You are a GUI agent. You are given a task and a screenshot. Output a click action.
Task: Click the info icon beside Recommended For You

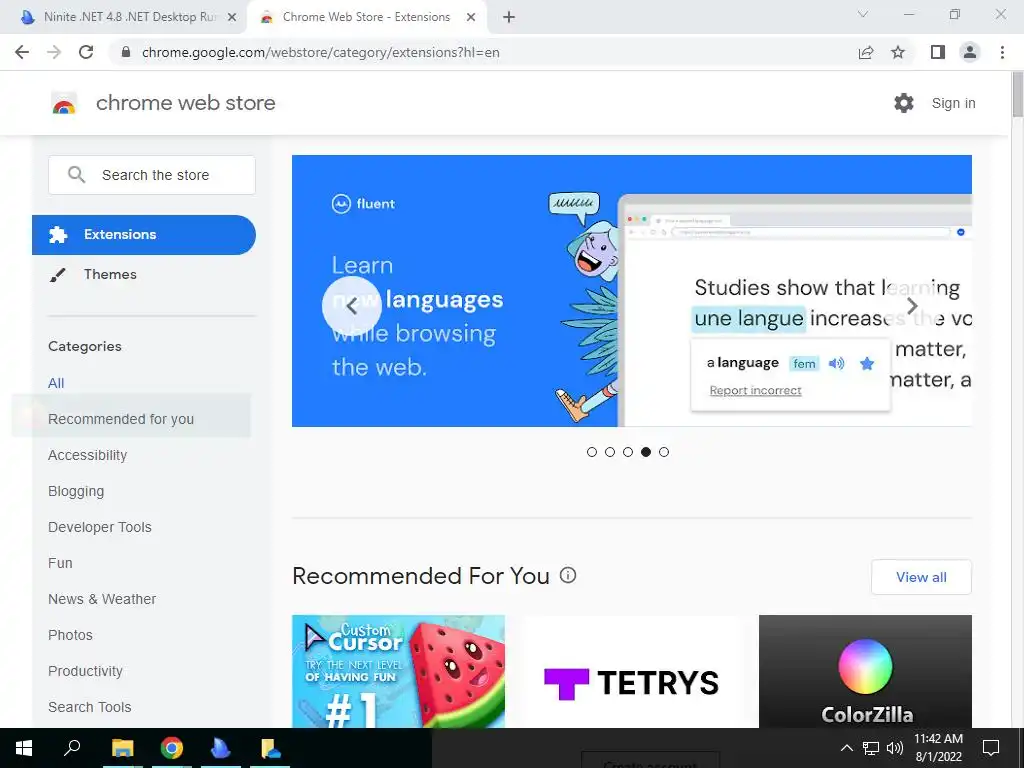(568, 575)
